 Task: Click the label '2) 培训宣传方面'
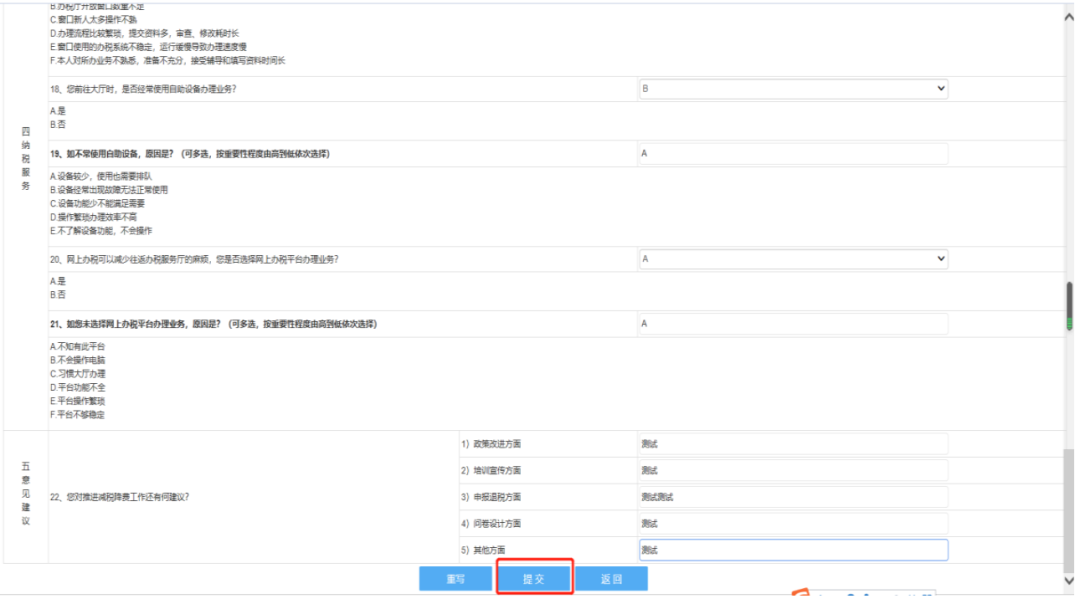coord(491,470)
